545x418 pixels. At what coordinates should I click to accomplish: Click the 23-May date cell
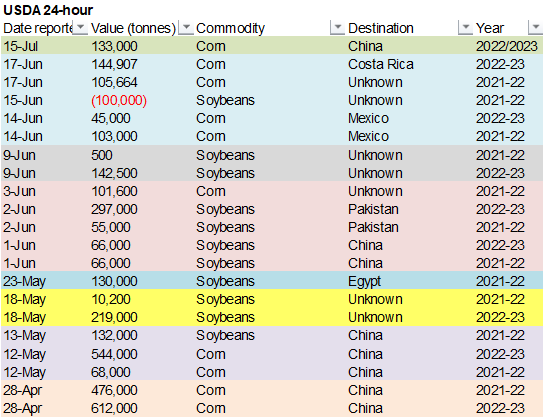tap(24, 281)
